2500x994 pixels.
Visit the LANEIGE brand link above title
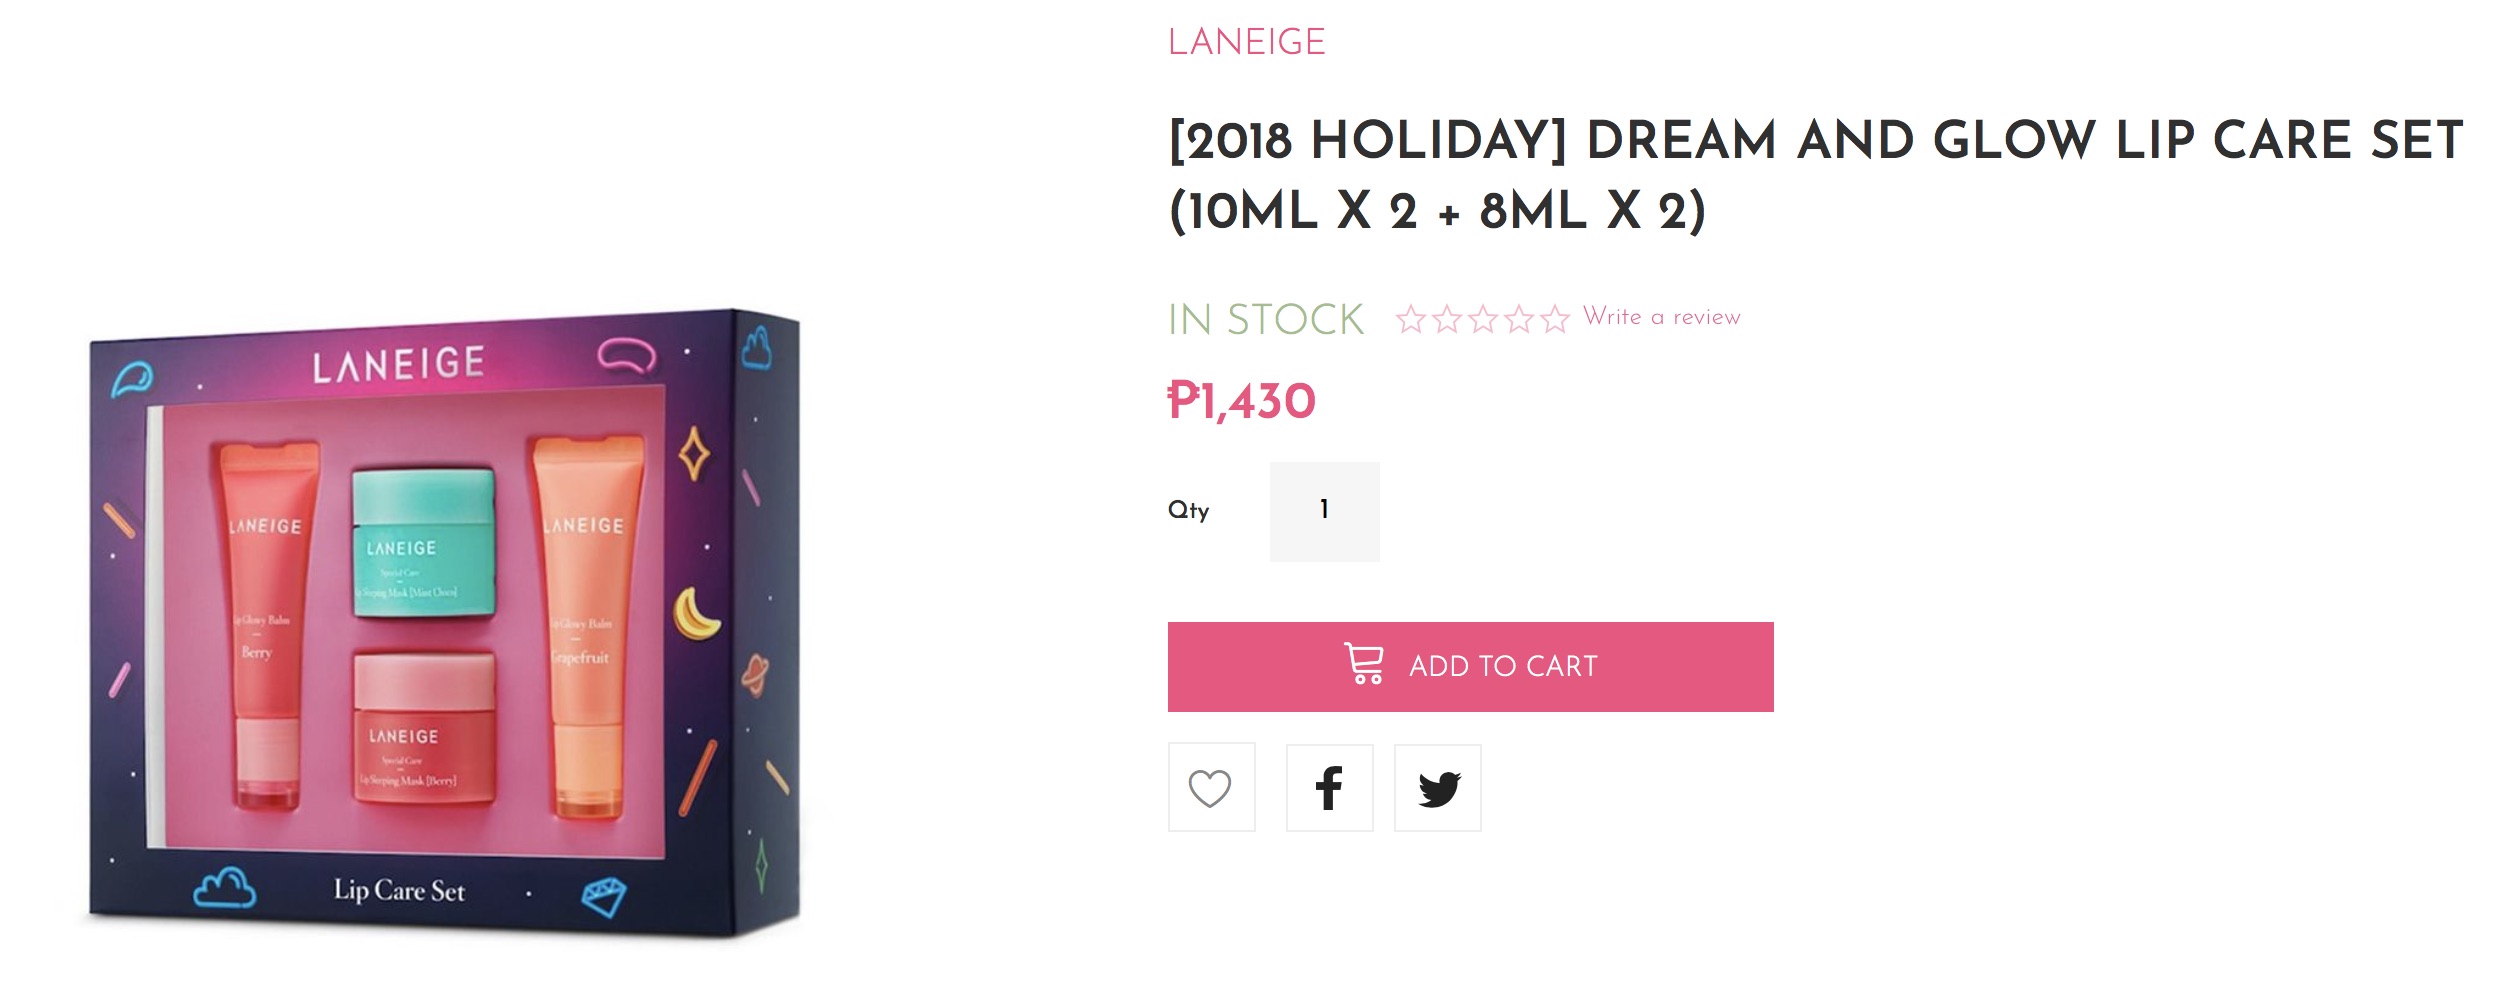[1246, 42]
